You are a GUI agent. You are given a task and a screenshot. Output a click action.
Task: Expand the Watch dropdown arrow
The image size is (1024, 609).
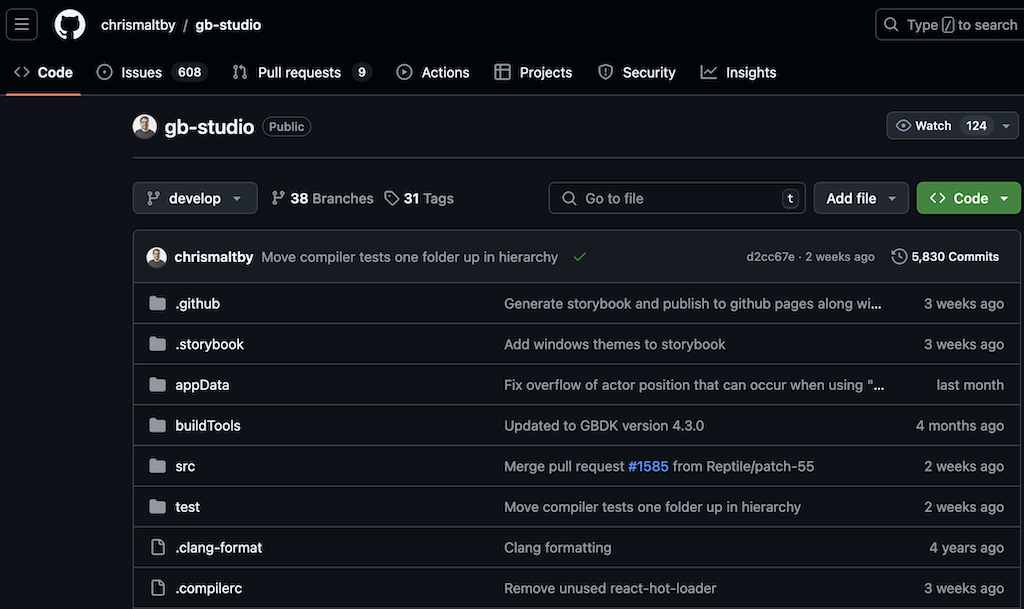coord(1006,126)
